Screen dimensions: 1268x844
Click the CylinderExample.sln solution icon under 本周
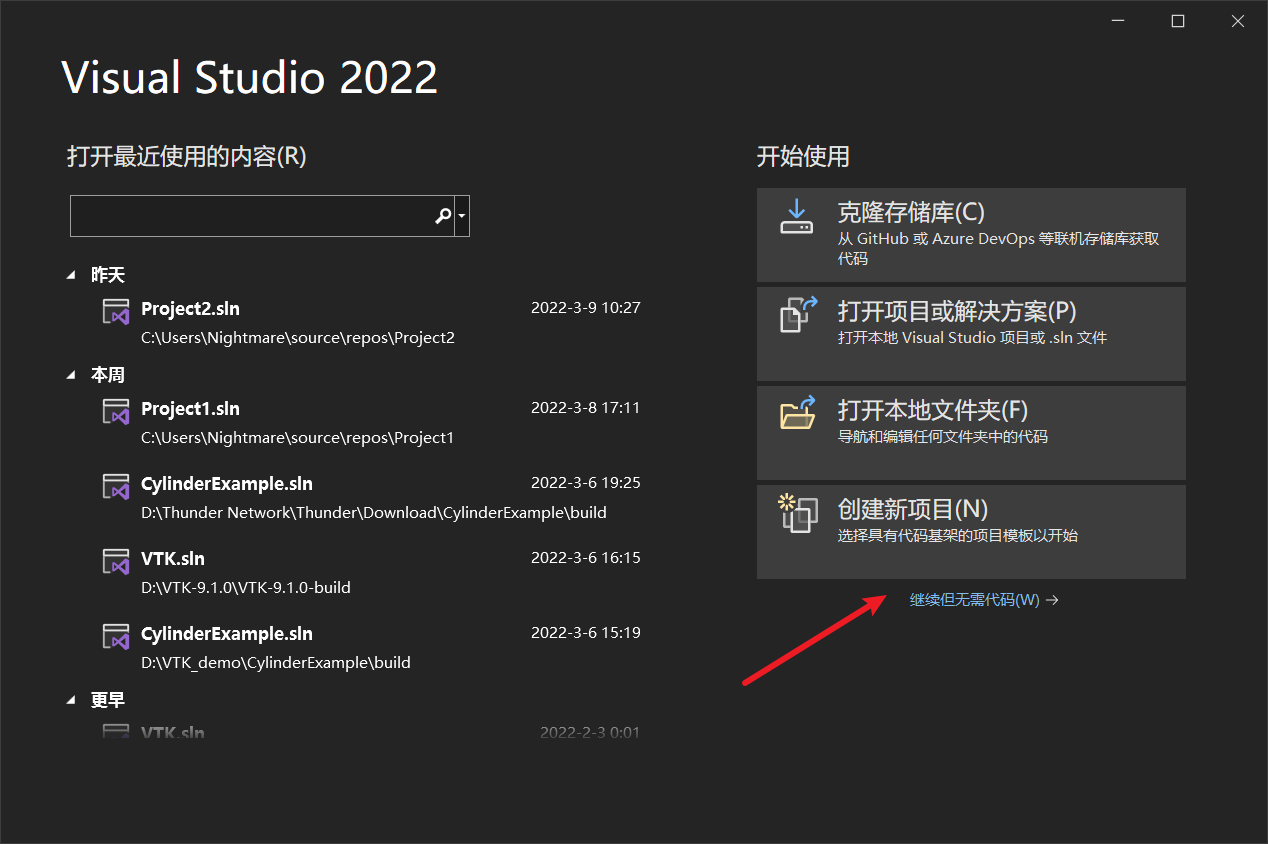[x=115, y=486]
